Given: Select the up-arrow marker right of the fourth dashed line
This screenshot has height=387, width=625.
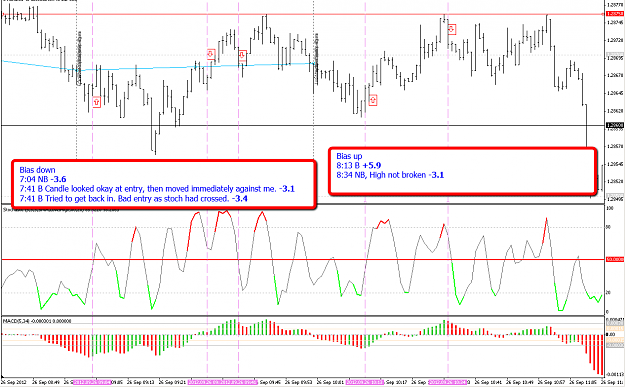Looking at the screenshot, I should click(x=373, y=100).
